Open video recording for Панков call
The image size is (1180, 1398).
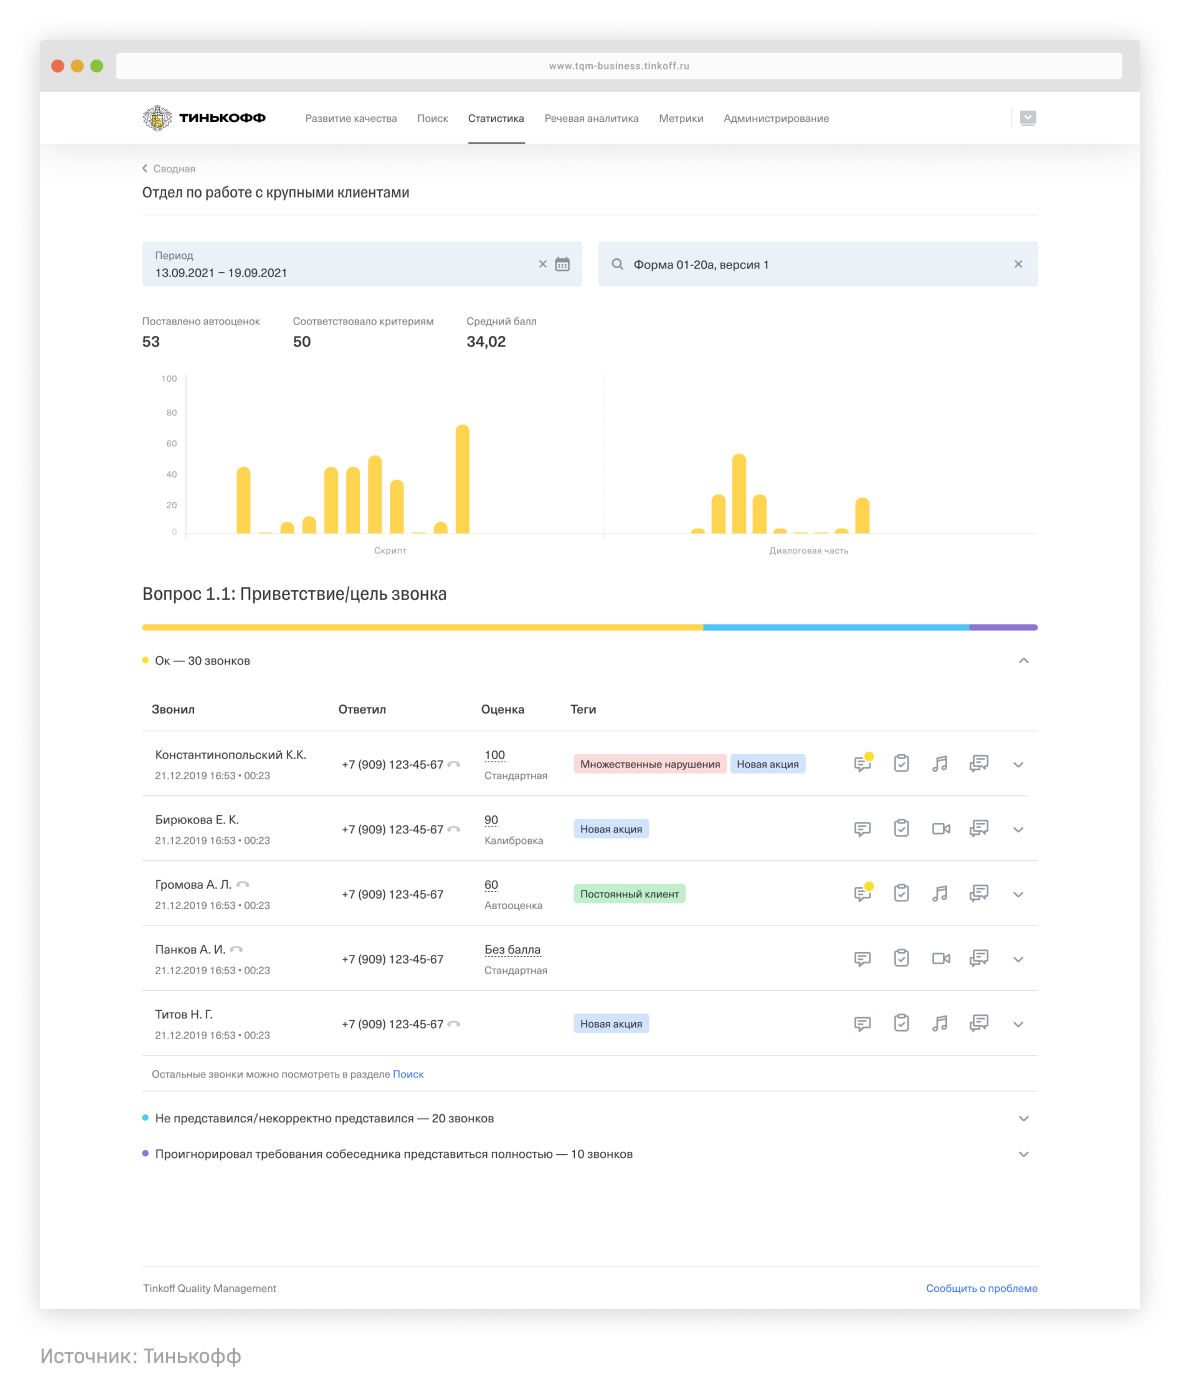point(940,959)
